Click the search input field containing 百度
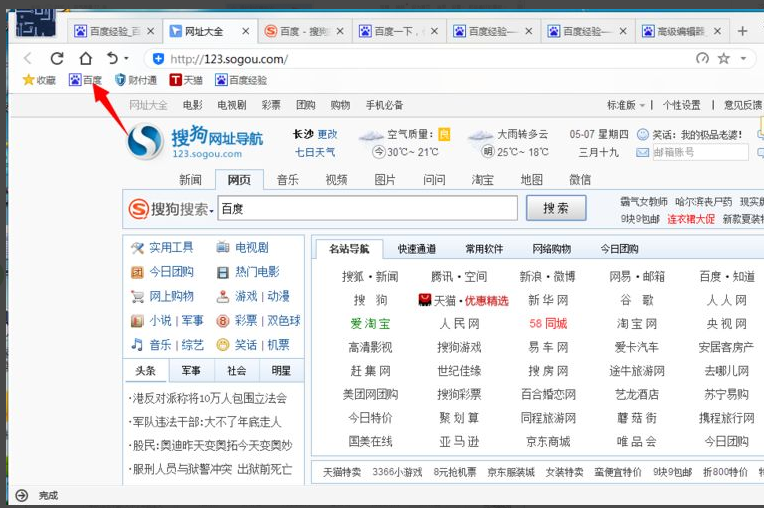 pos(366,208)
